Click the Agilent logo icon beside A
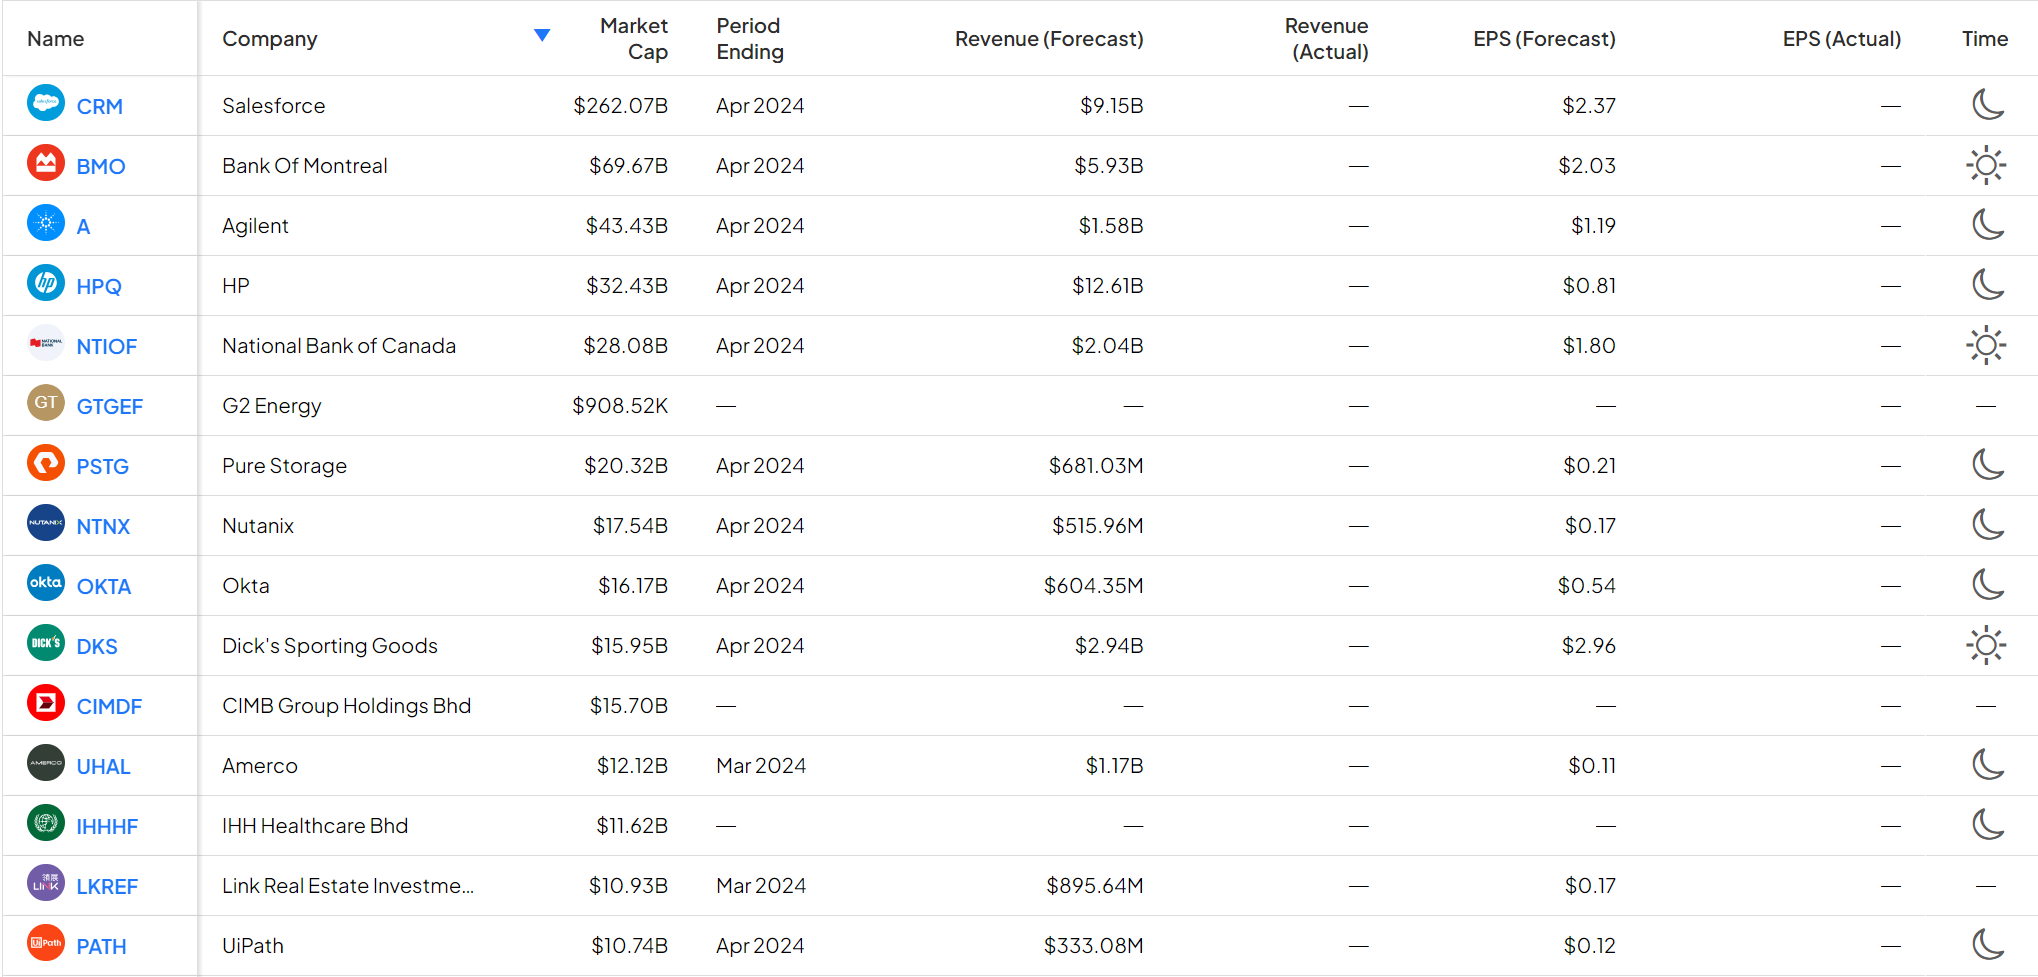 click(46, 223)
